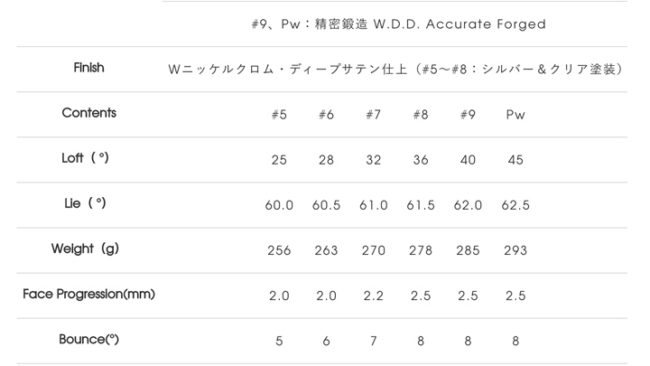Screen dimensions: 650x366
Task: Select the Contents row label
Action: pyautogui.click(x=89, y=113)
